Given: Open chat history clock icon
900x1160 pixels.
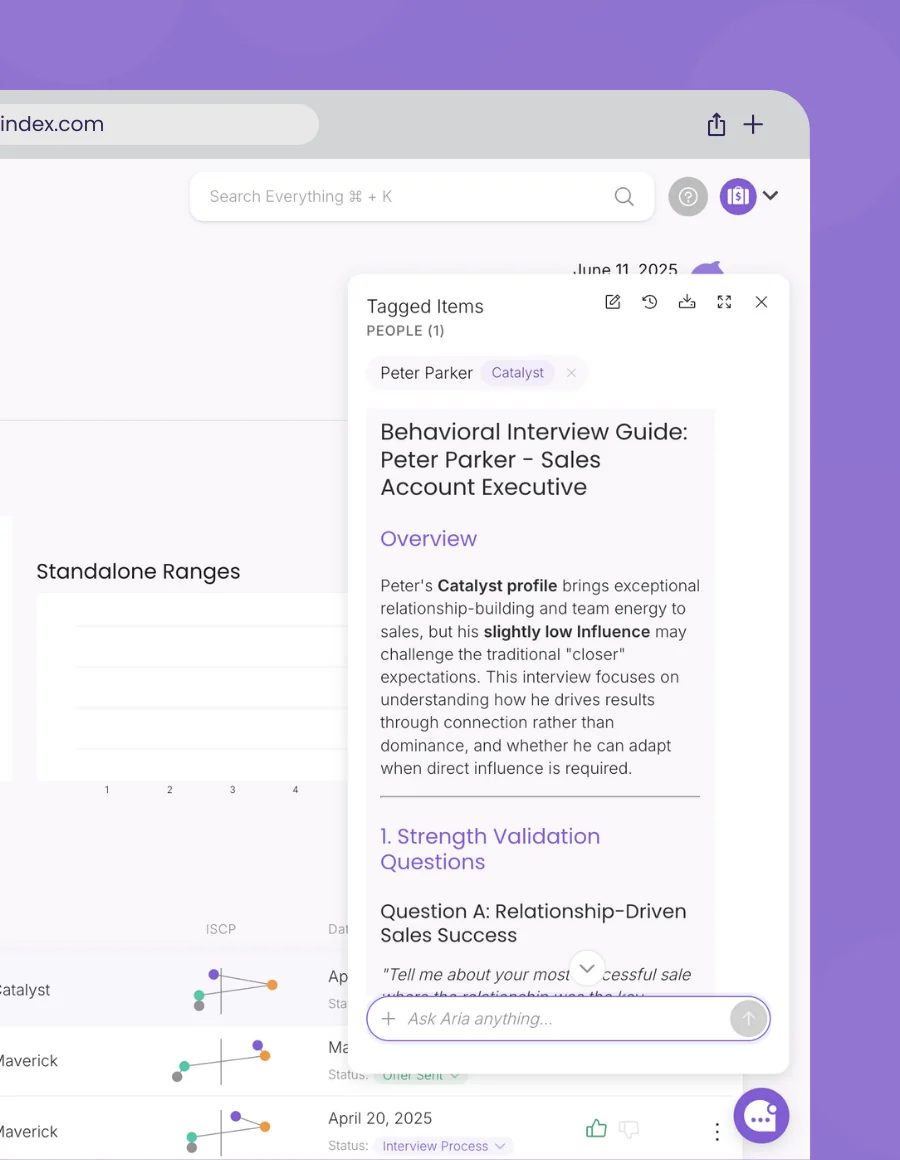Looking at the screenshot, I should 649,302.
